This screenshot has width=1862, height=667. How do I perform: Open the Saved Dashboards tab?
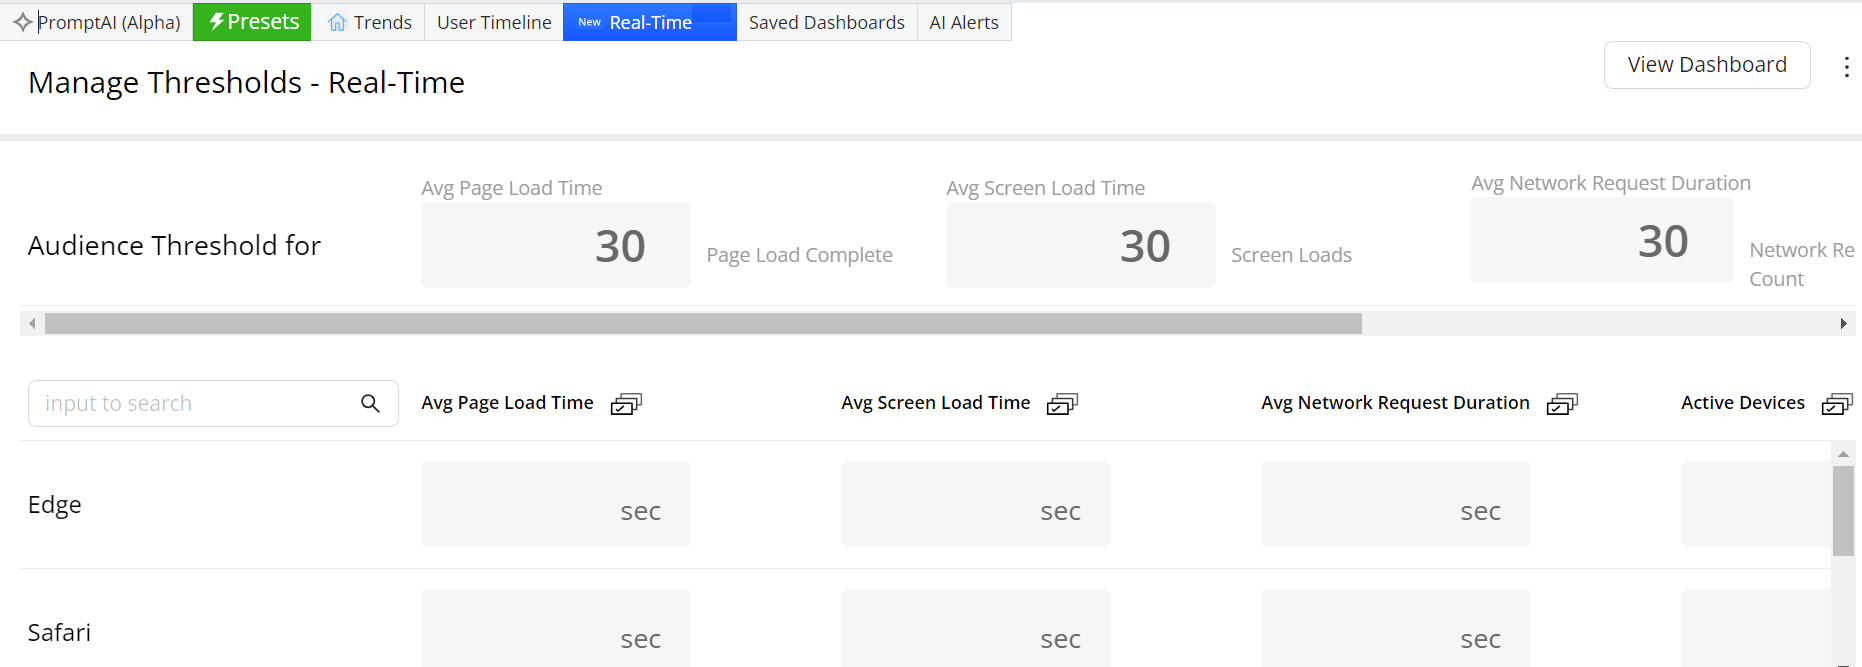point(826,22)
